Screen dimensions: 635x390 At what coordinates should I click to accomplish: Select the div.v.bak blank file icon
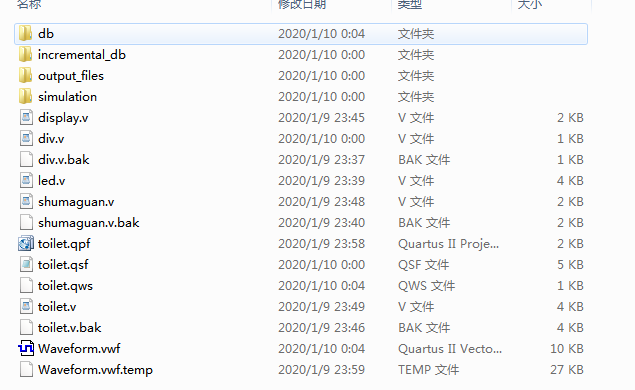[26, 160]
